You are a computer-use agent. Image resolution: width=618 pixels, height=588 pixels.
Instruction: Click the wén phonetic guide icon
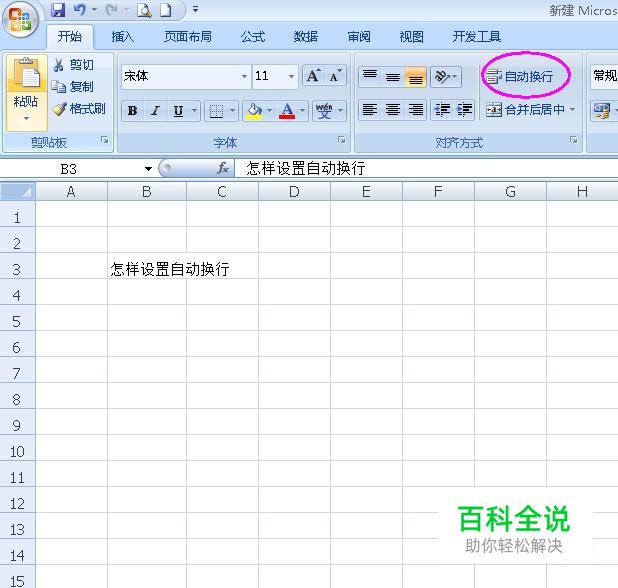324,111
